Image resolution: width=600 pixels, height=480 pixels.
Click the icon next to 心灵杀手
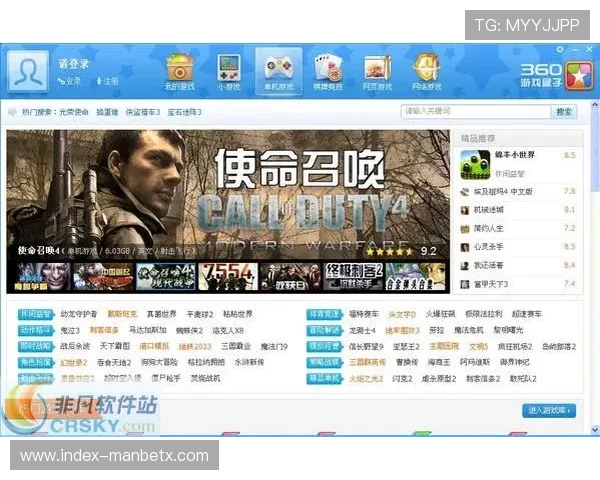tap(465, 247)
